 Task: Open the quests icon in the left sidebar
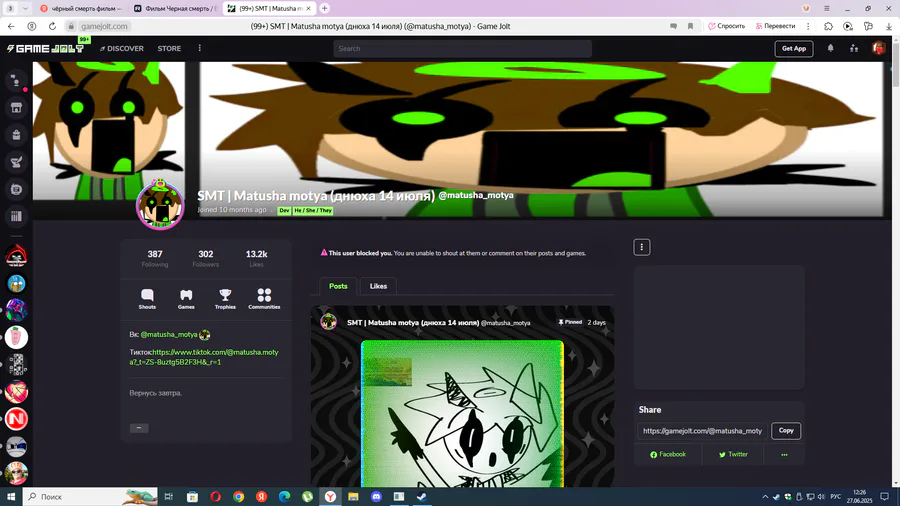pyautogui.click(x=16, y=162)
